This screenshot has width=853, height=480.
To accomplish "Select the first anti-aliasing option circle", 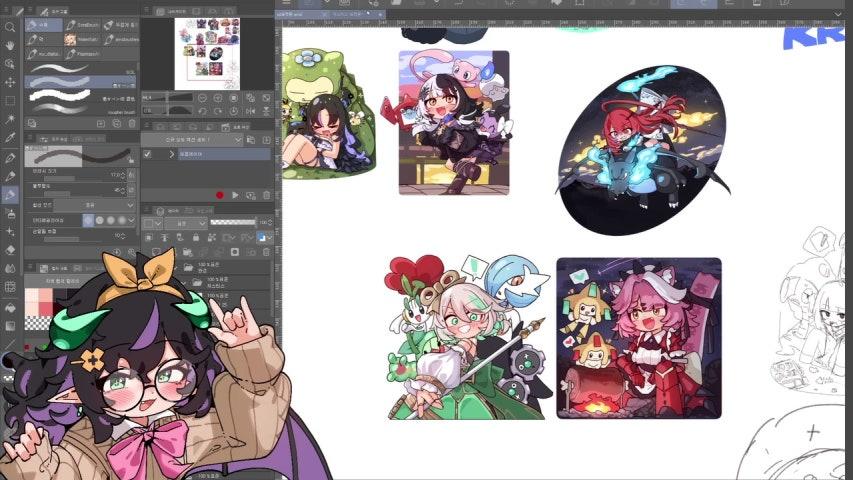I will pos(88,220).
